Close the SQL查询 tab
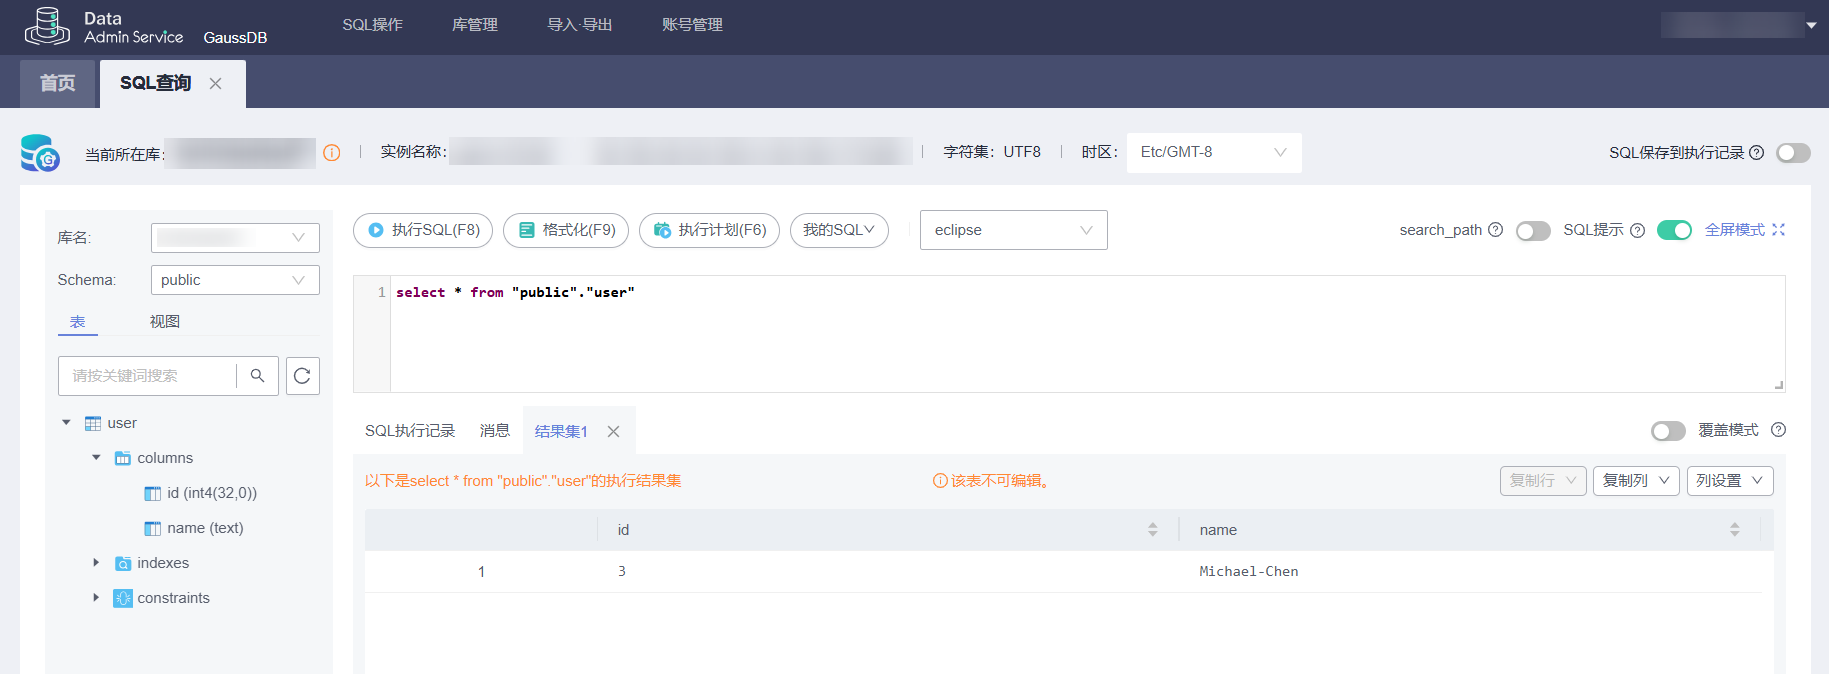 coord(215,84)
